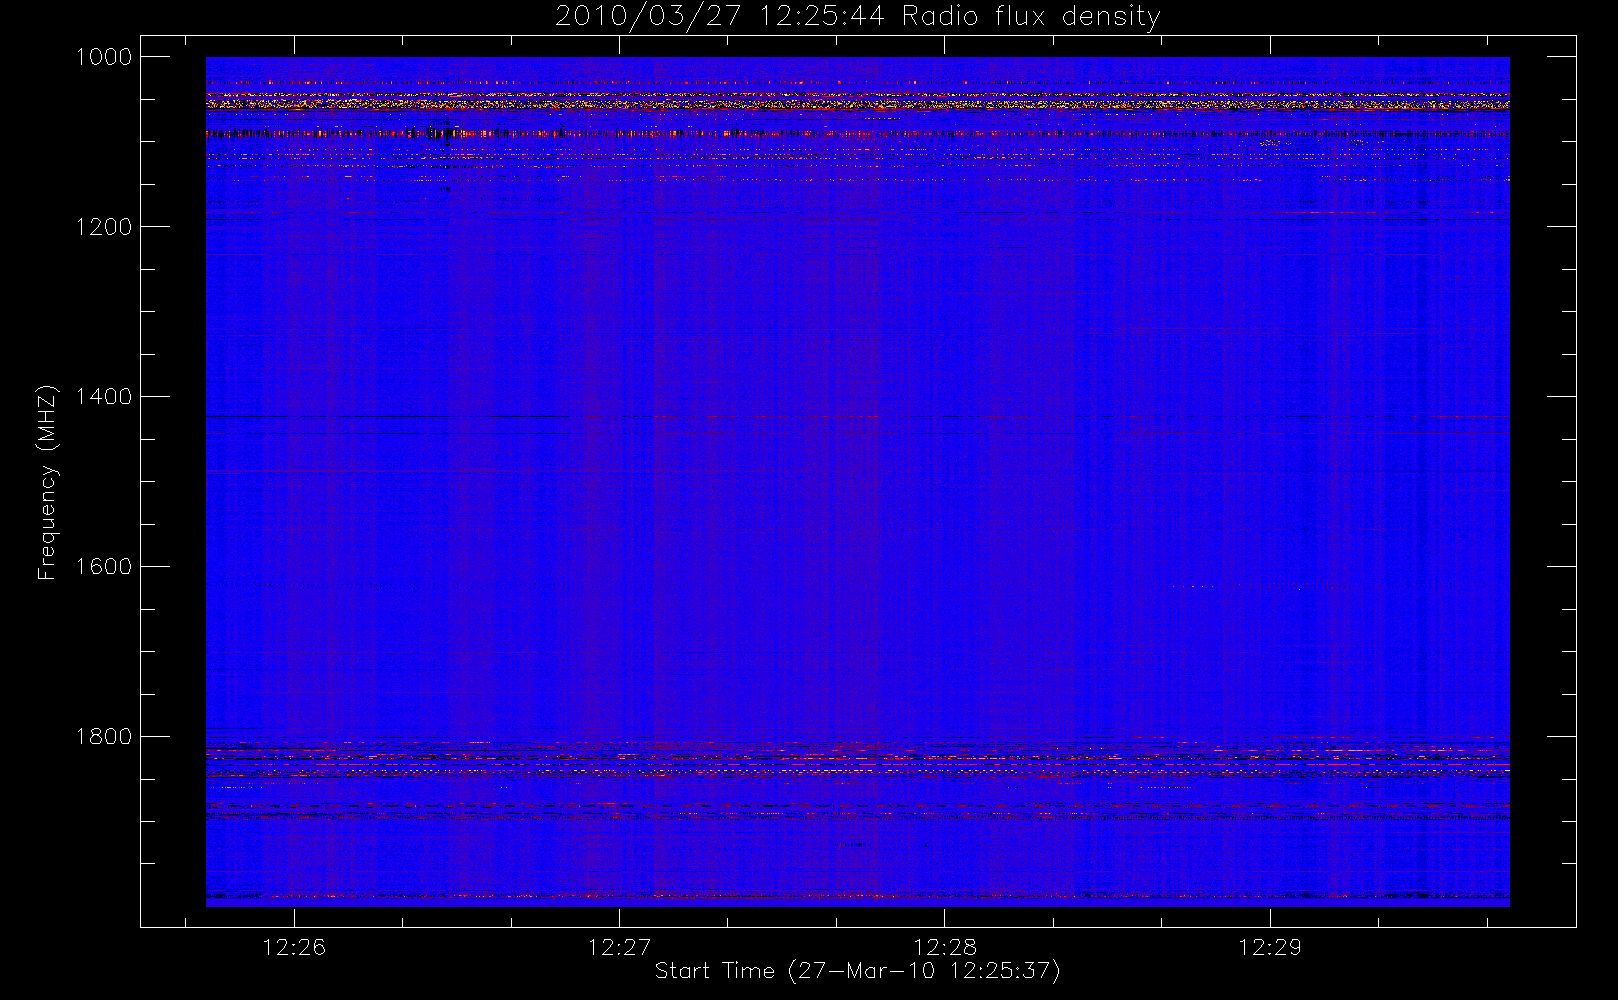
Task: Click the 12:27 time tick label
Action: 619,947
